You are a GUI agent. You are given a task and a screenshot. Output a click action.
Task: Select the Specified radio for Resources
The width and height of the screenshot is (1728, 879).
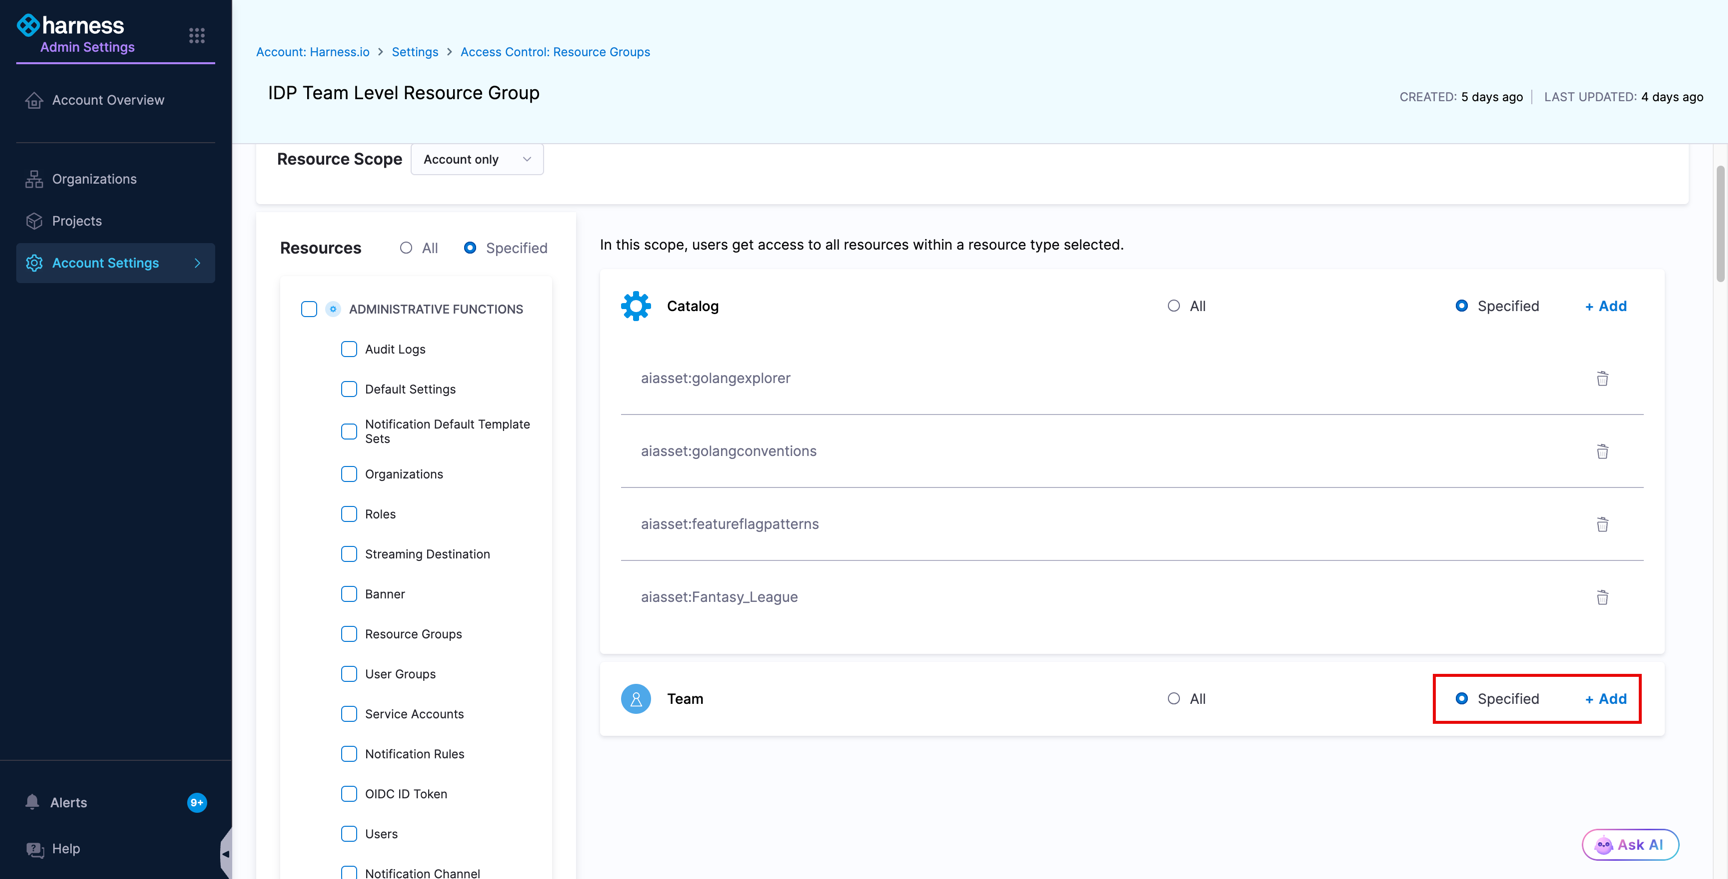[470, 248]
